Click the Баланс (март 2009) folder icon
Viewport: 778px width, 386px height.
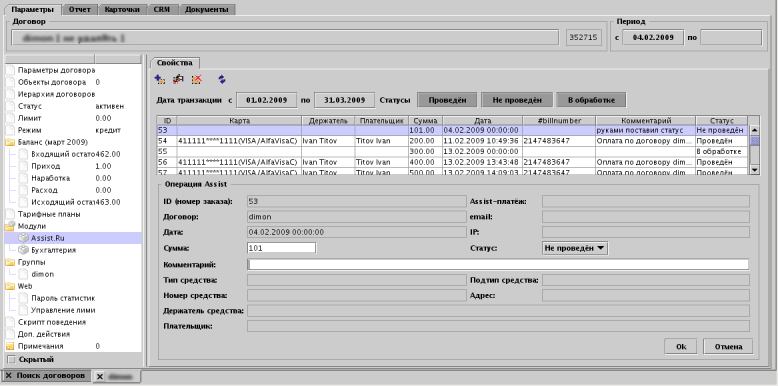coord(10,142)
